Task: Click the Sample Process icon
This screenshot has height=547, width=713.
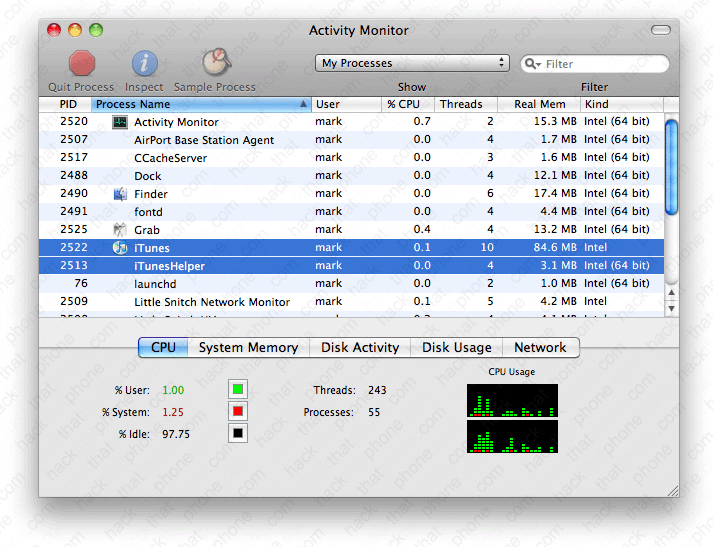Action: coord(215,63)
